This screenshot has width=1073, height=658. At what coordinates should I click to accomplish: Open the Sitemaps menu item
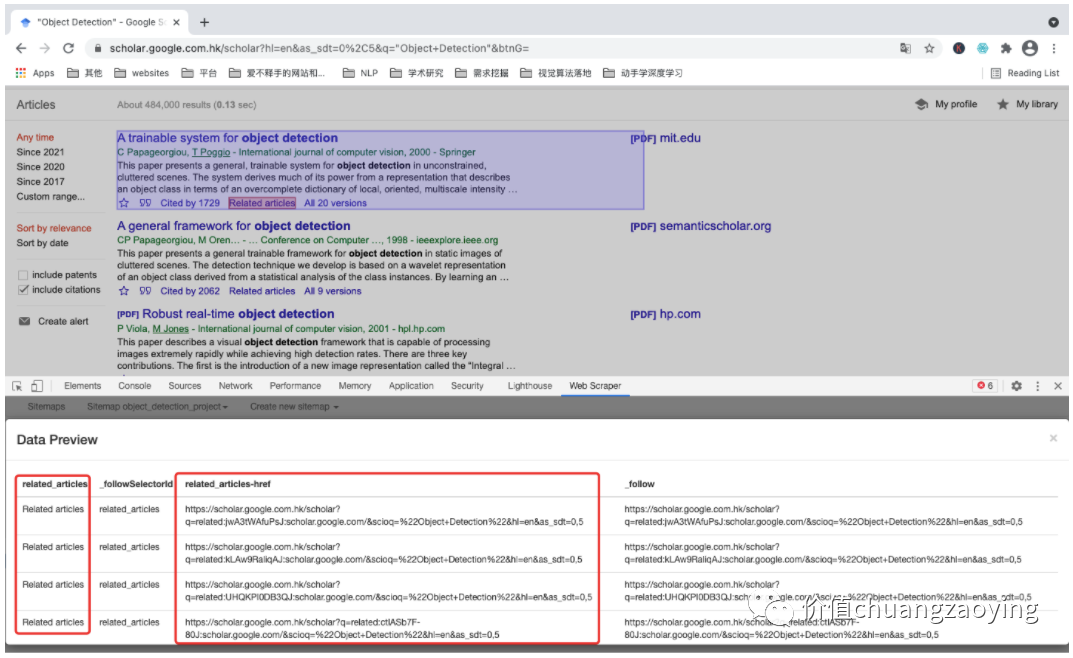(47, 407)
